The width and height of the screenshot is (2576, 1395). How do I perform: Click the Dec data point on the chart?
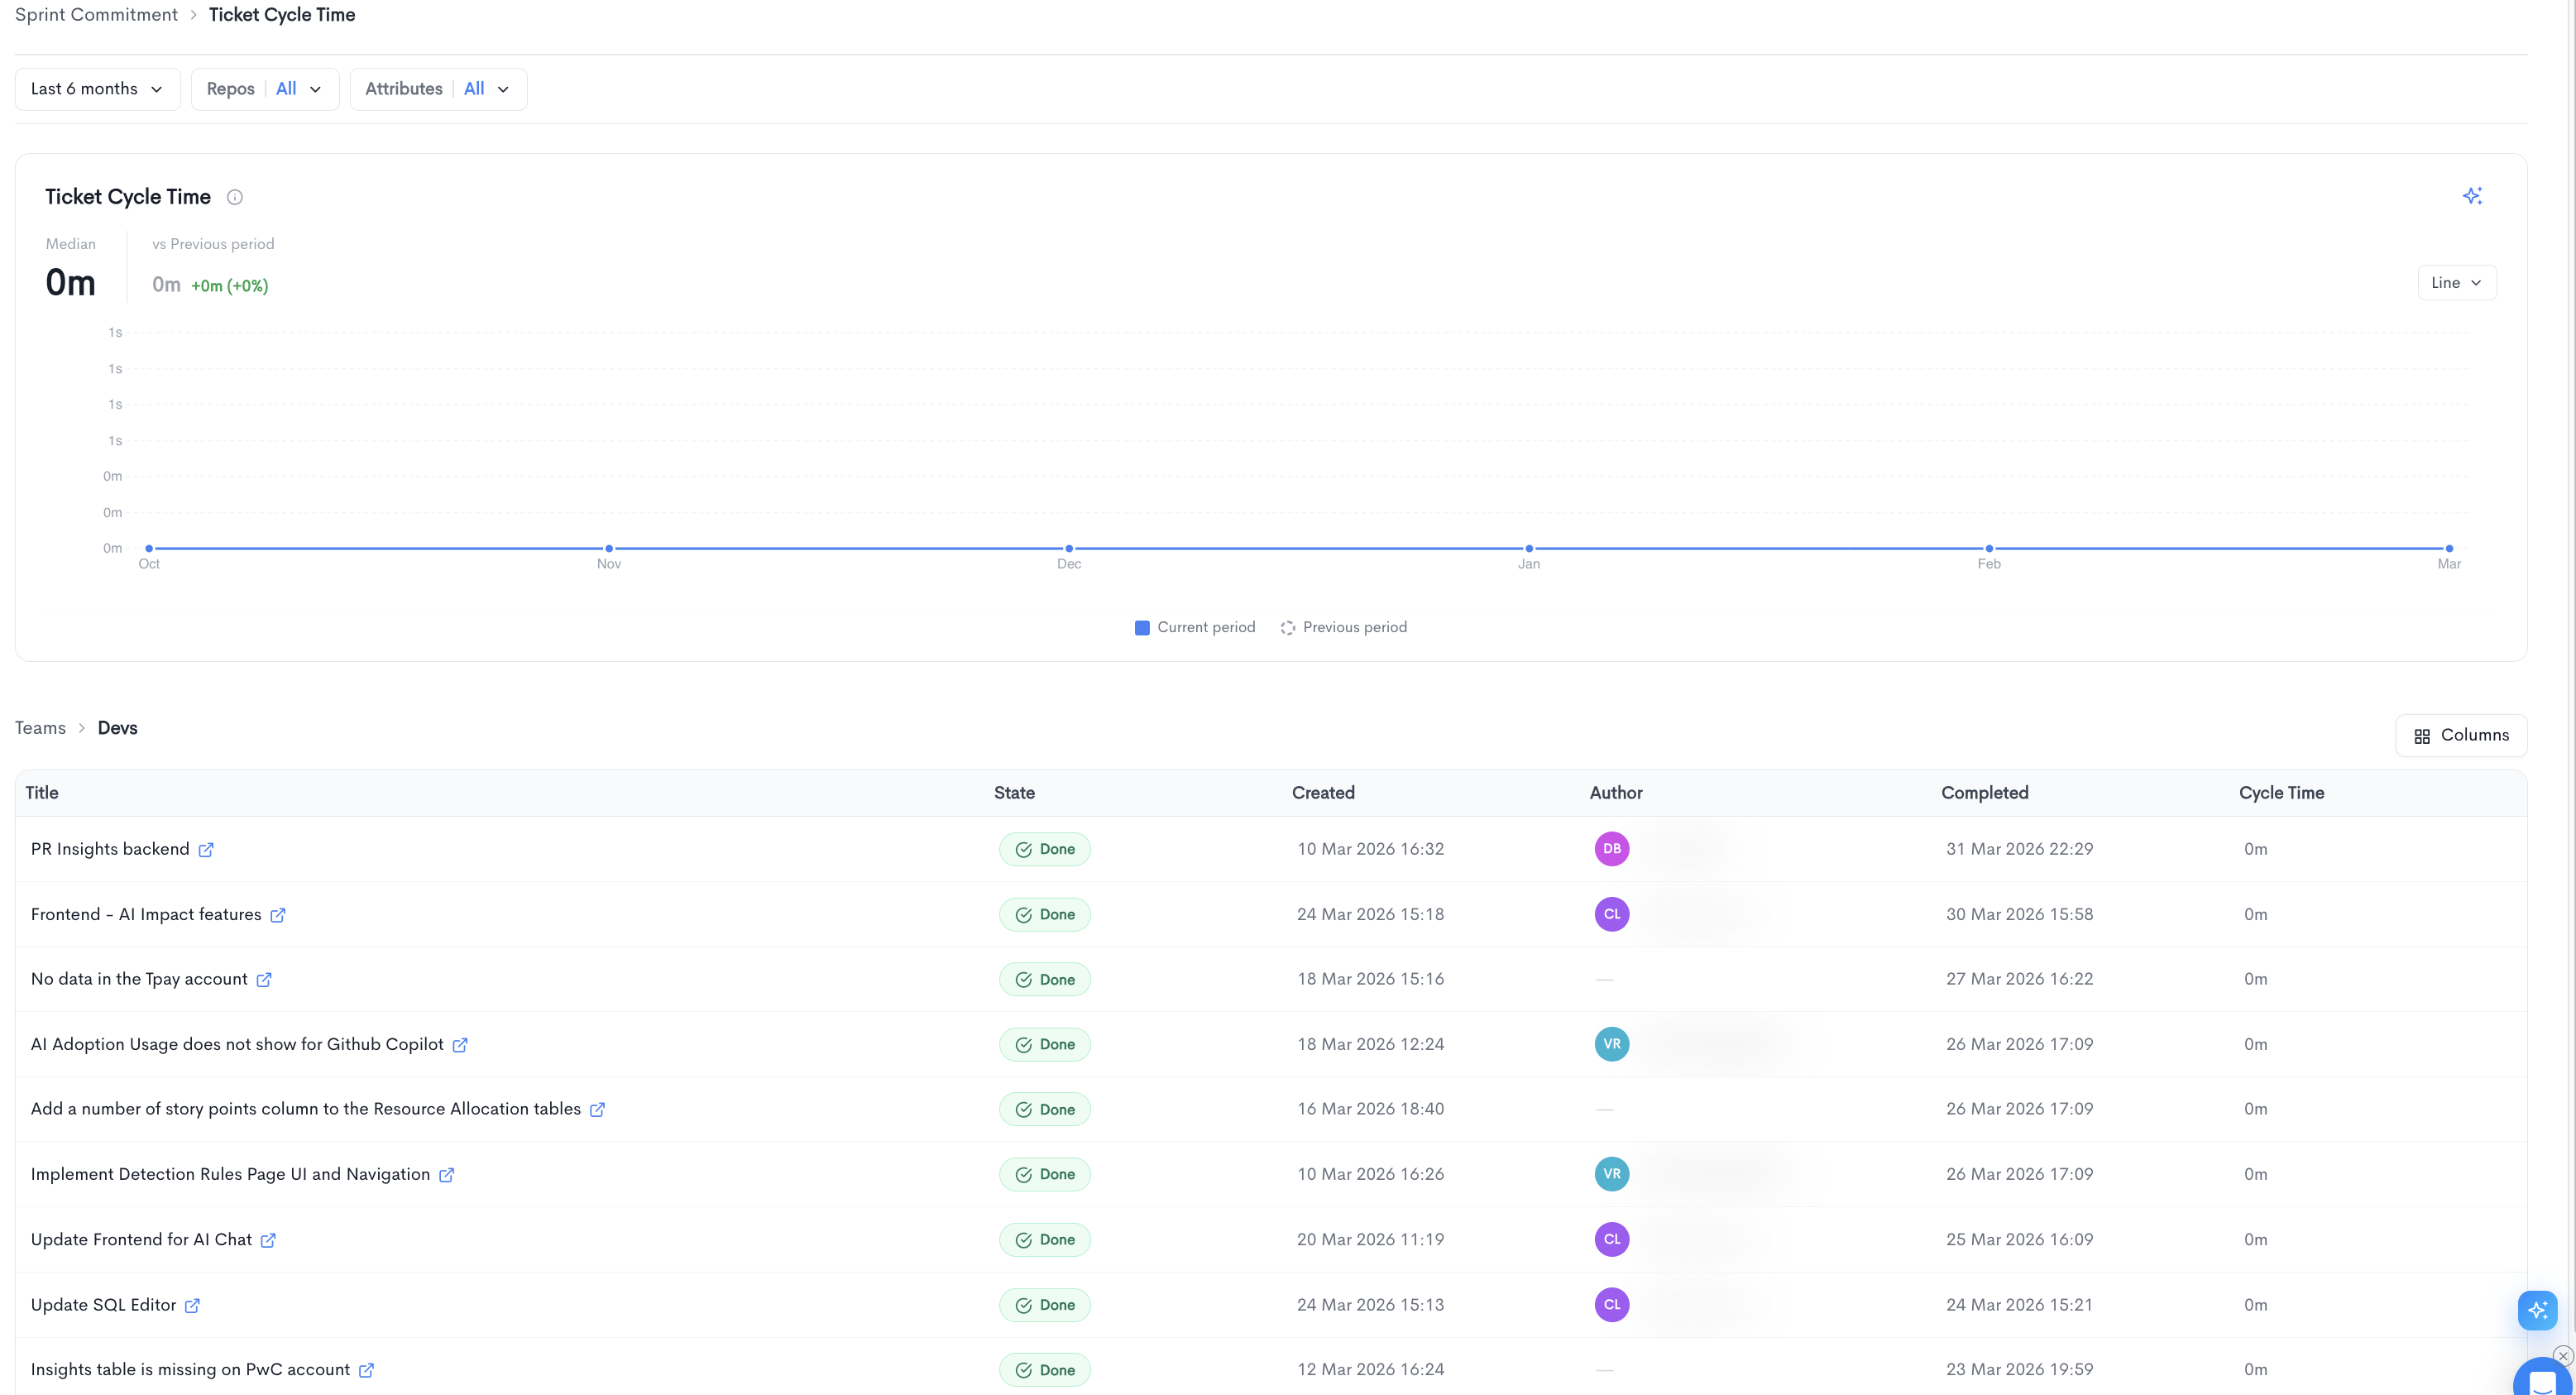pyautogui.click(x=1069, y=548)
